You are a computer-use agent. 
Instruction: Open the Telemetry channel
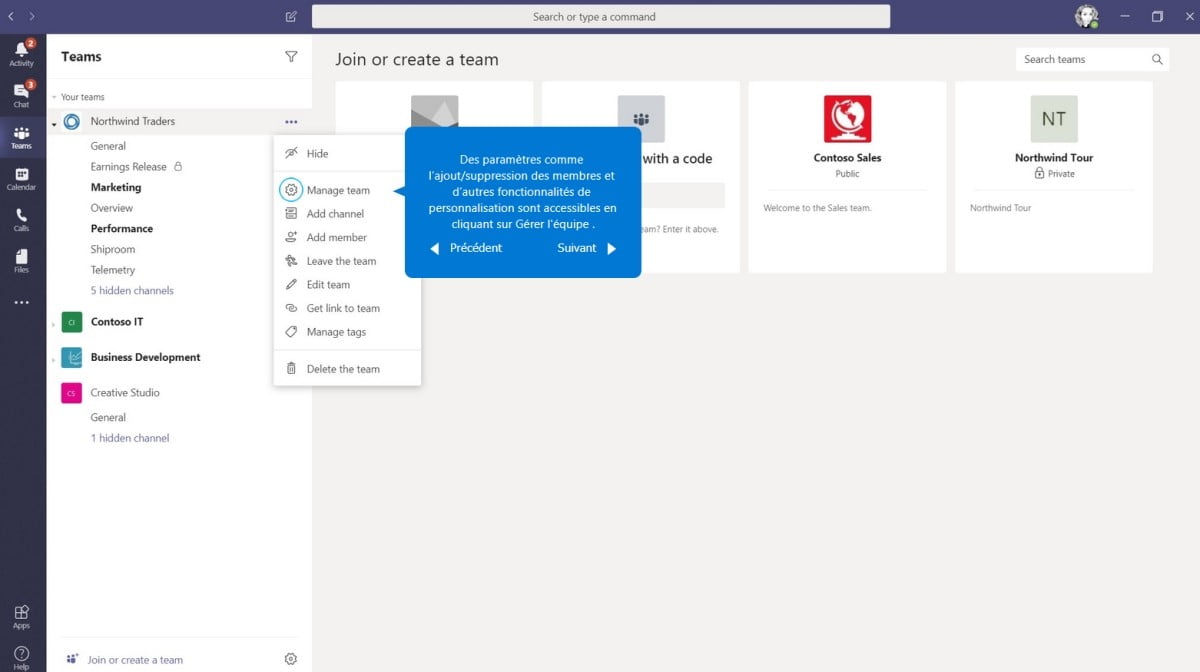coord(113,270)
